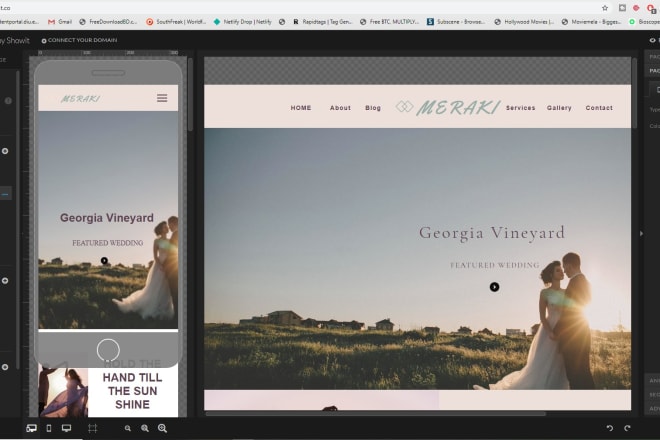Click the MERAKI logo in desktop preview

pos(457,108)
